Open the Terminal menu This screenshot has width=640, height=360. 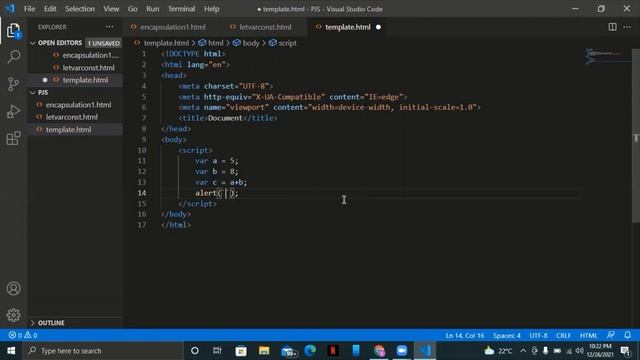182,9
